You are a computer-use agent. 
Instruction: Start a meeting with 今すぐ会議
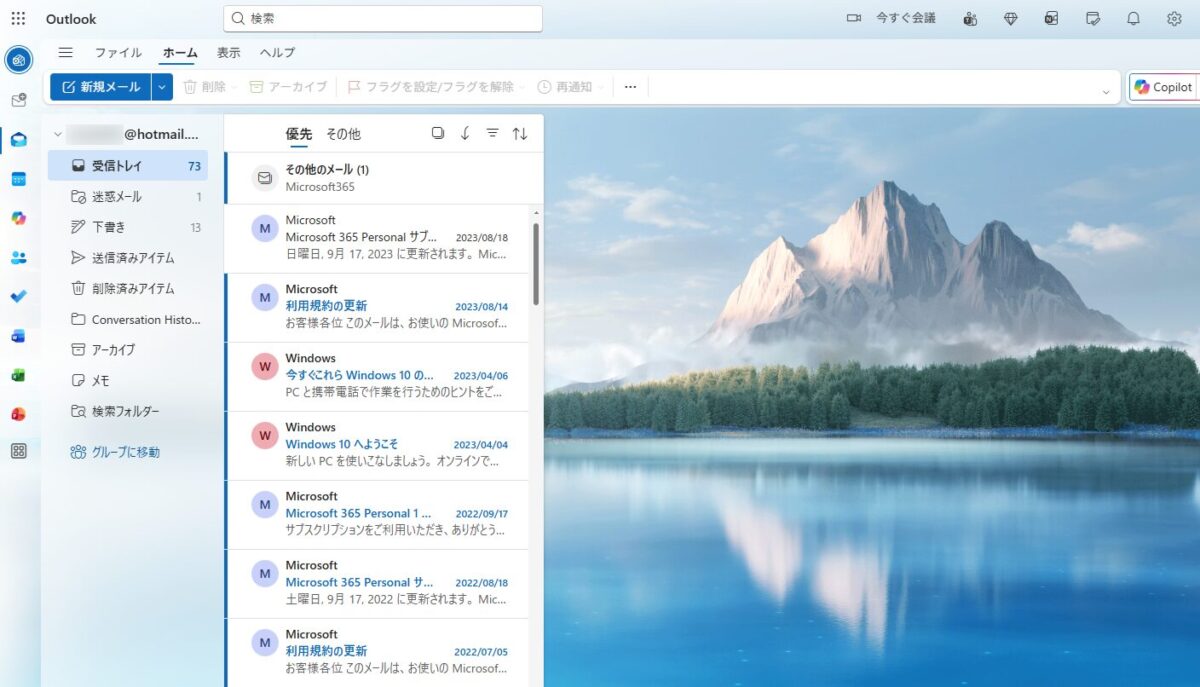point(891,18)
